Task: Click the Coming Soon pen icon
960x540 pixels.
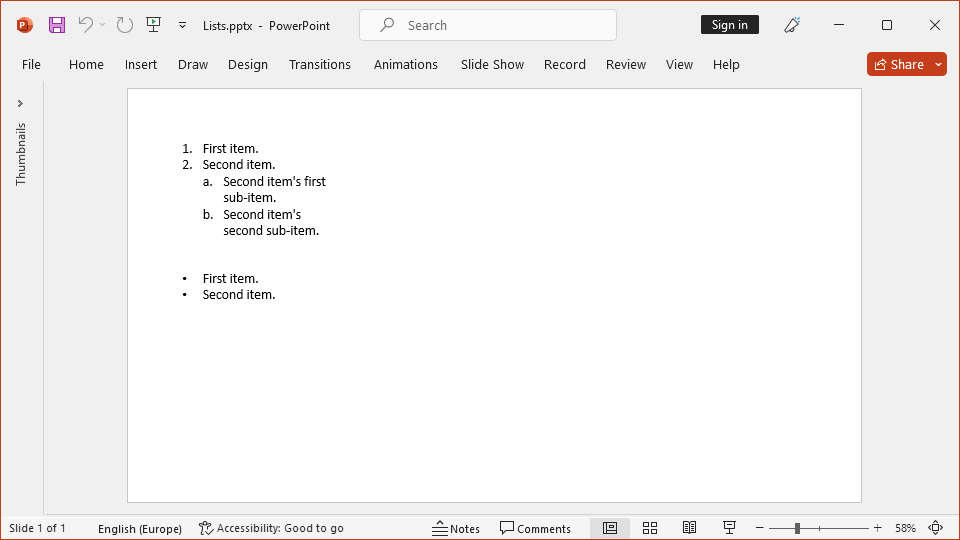Action: [x=793, y=25]
